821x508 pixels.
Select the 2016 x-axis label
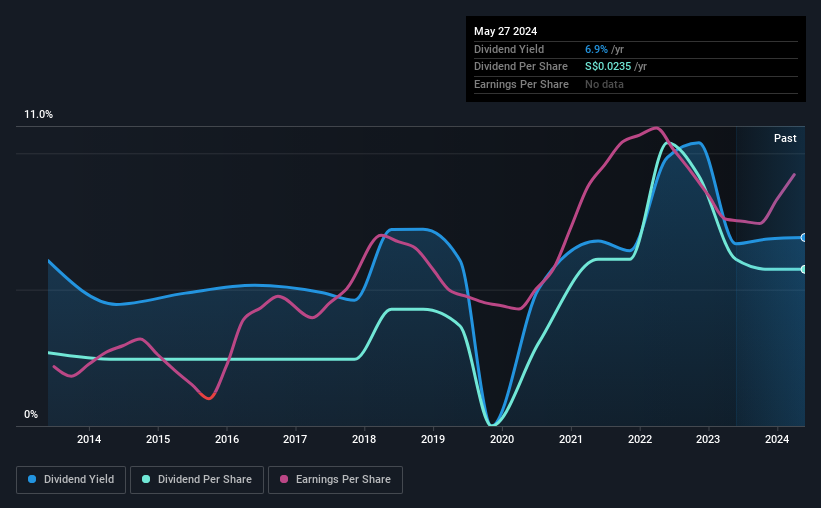[x=227, y=439]
